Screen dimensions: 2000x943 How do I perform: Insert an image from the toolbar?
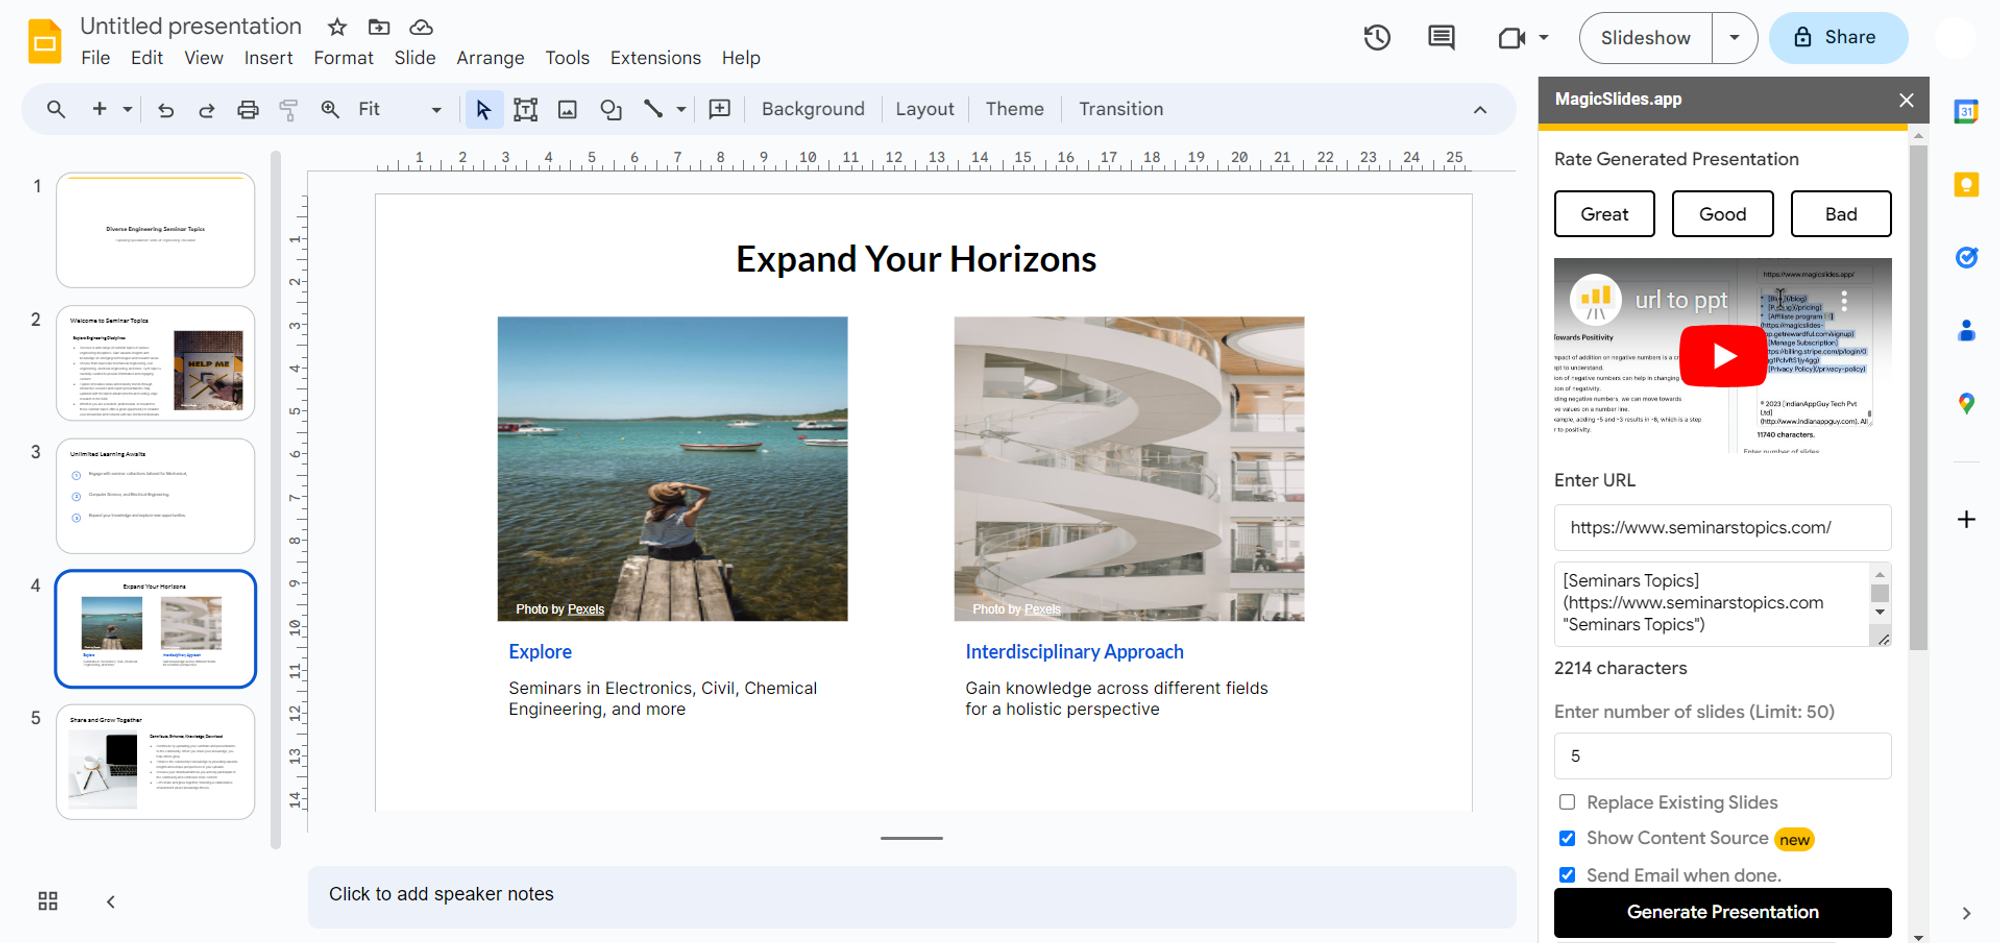point(567,109)
